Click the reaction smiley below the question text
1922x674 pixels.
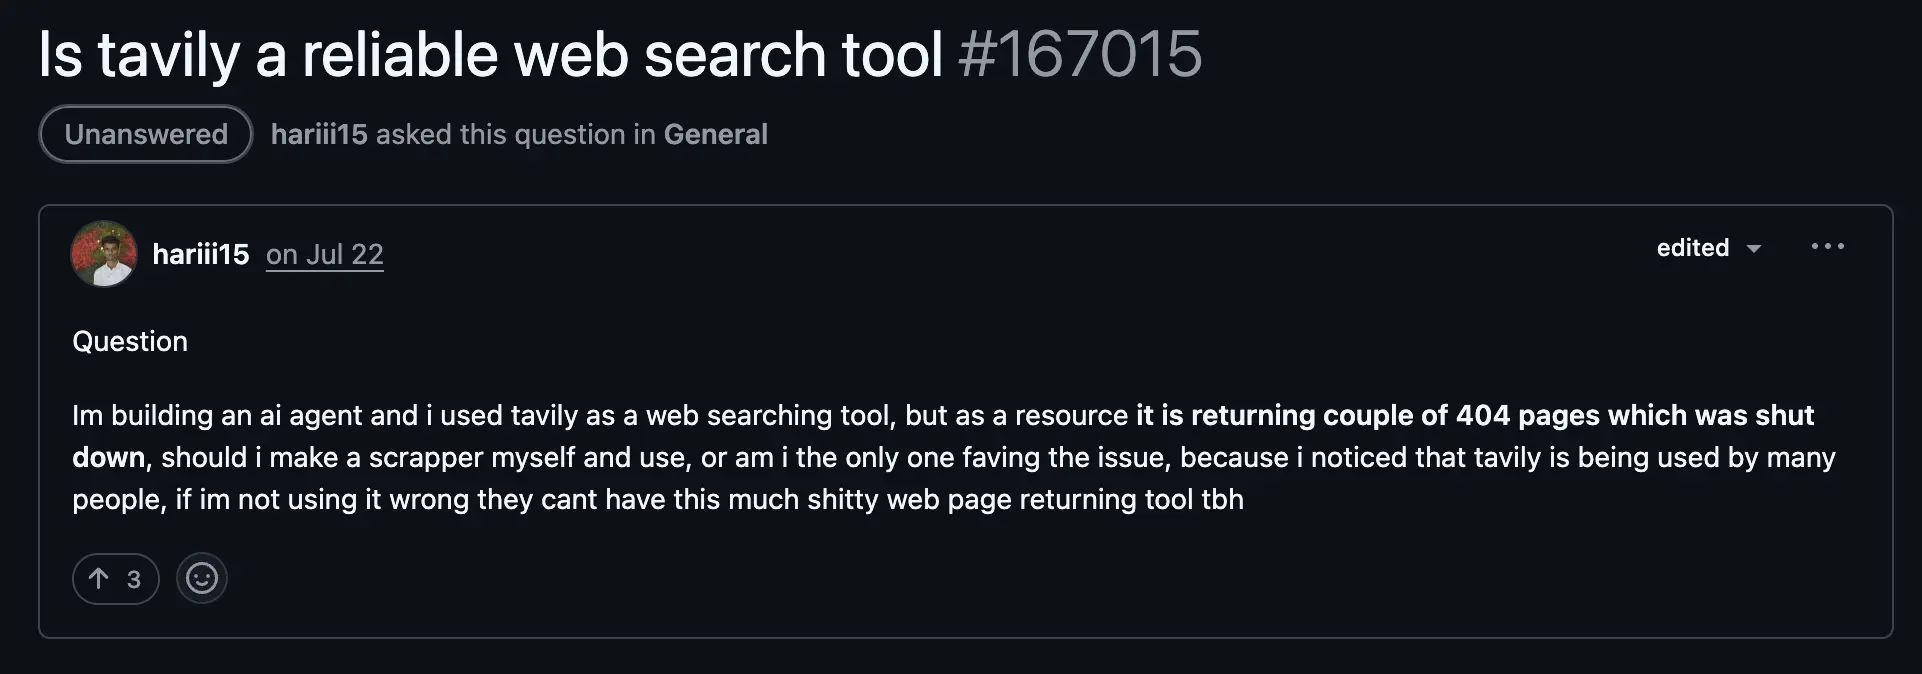tap(201, 578)
